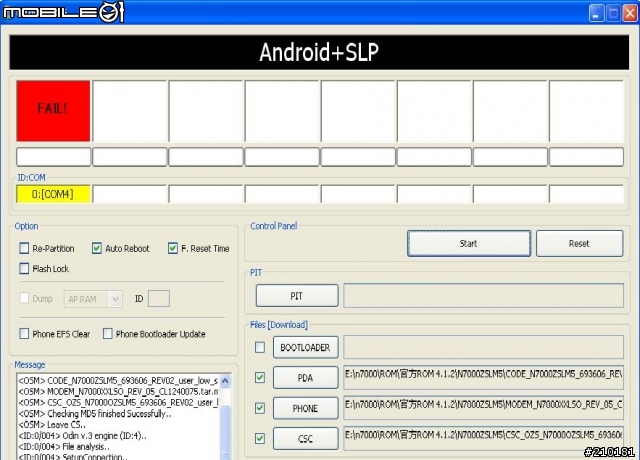Click the Android+SLP banner
This screenshot has width=640, height=460.
coord(319,52)
